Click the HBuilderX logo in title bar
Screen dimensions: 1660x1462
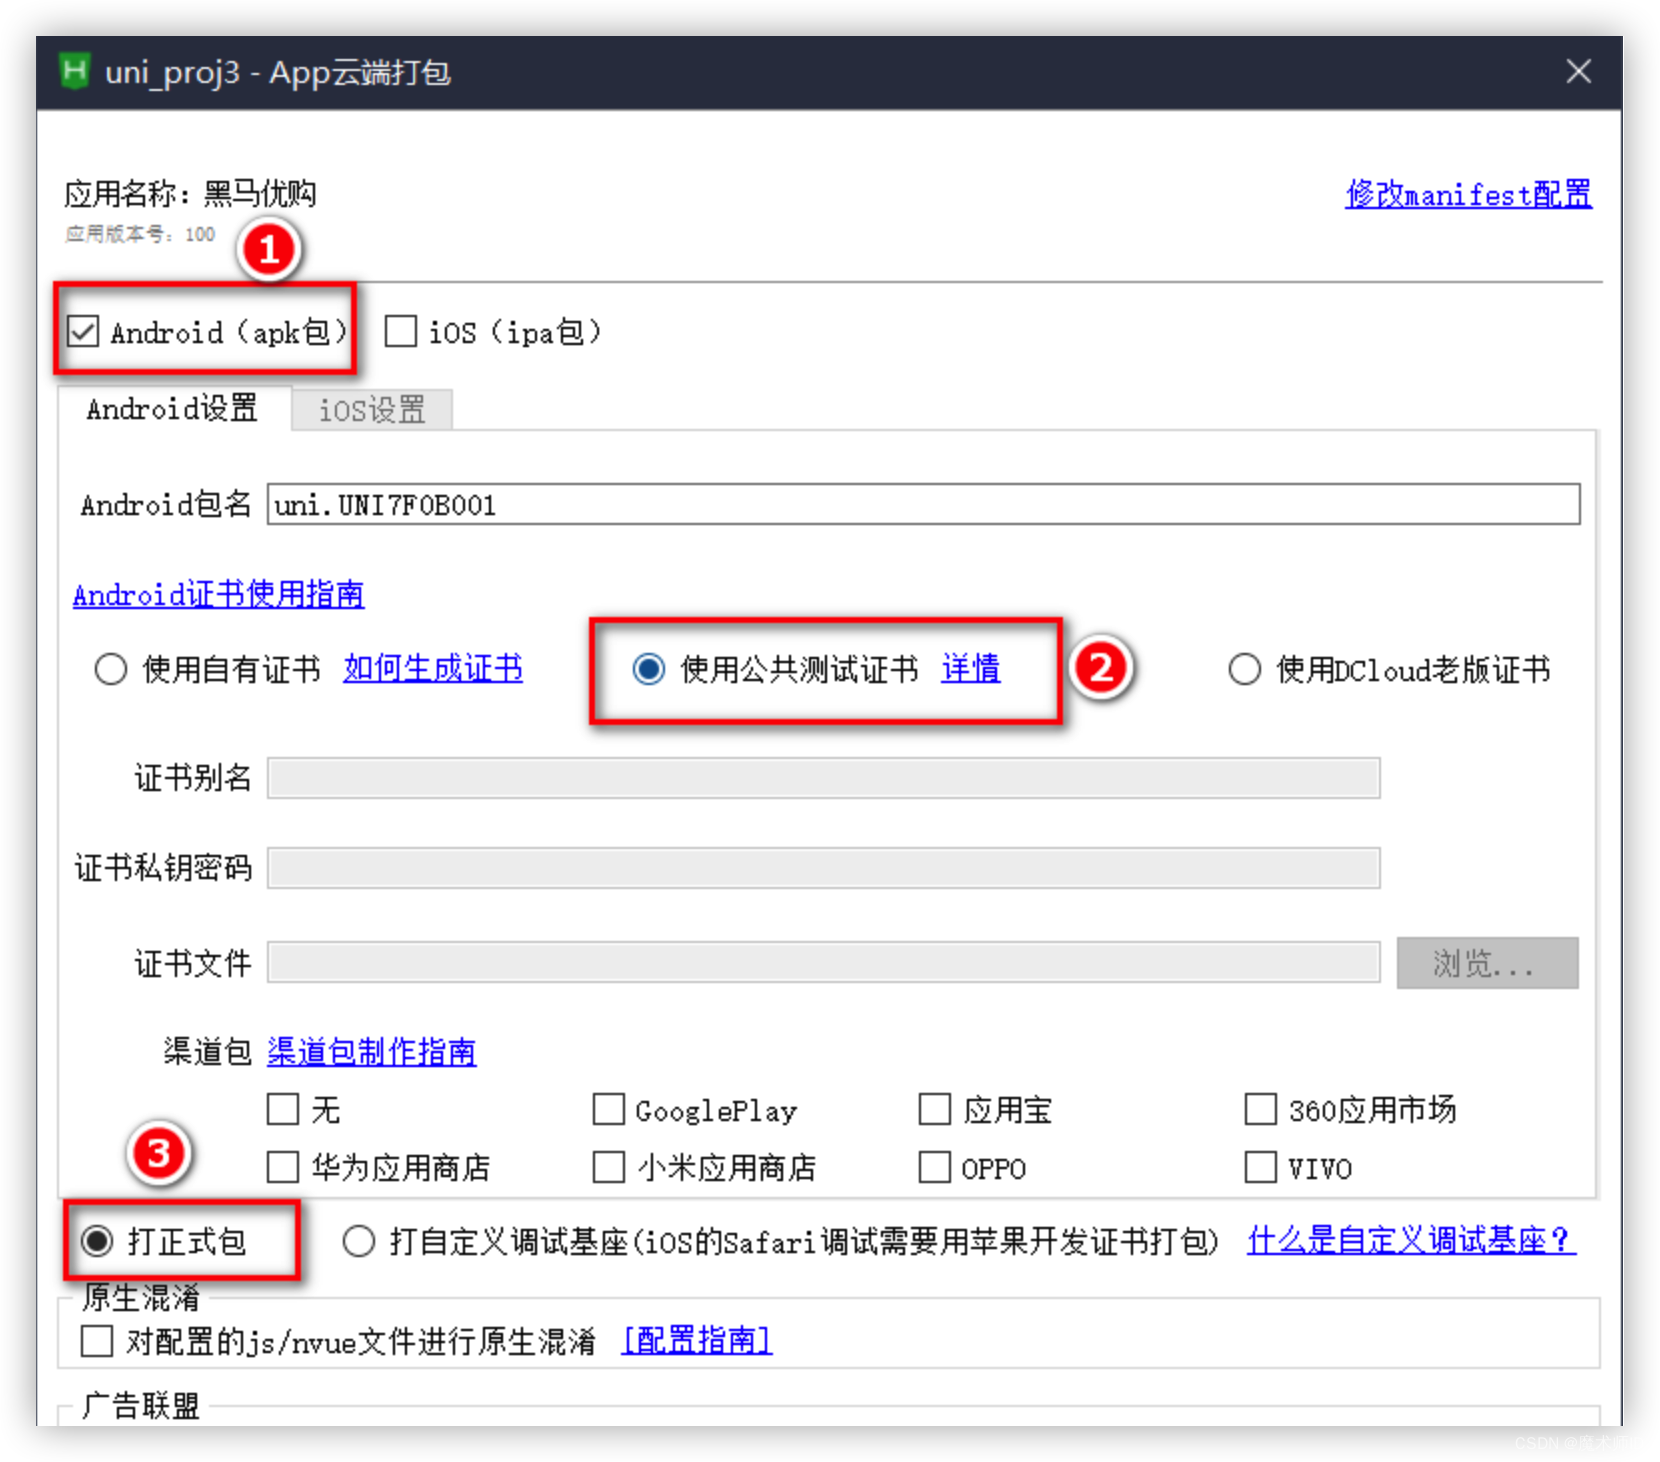(75, 72)
